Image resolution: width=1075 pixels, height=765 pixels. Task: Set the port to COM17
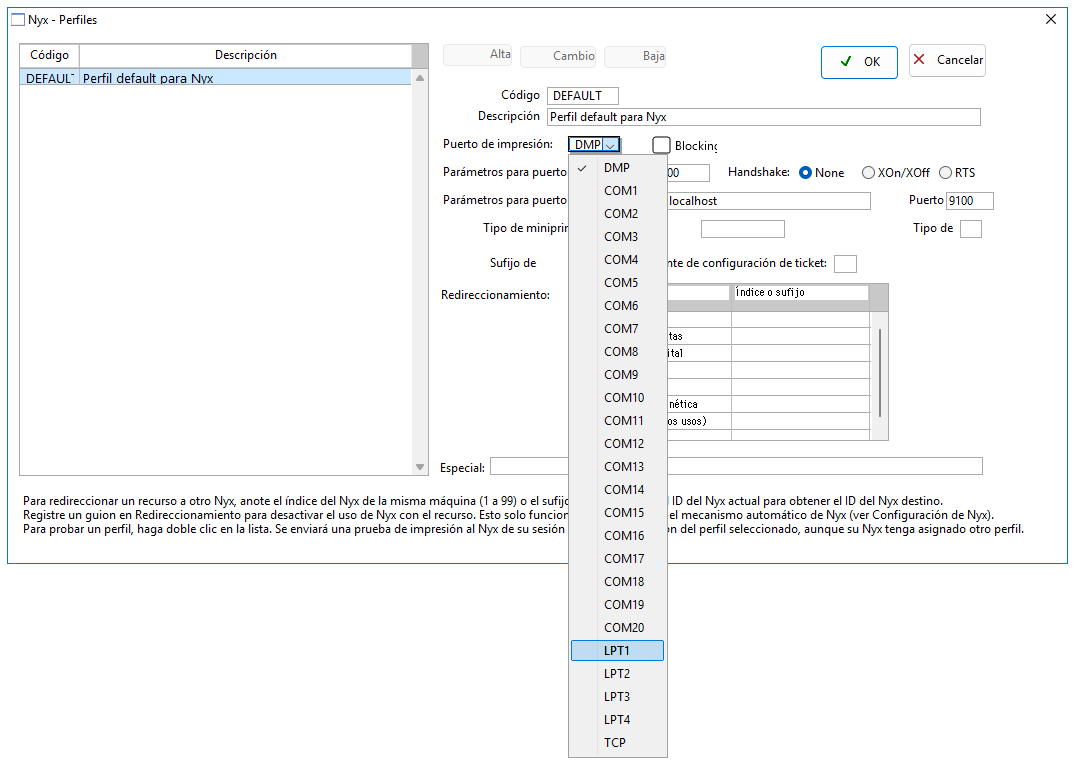click(617, 559)
